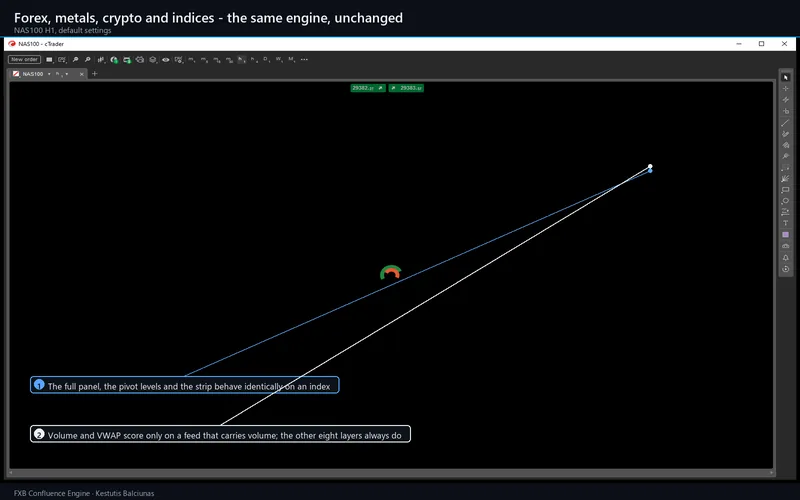Select the pencil freehand drawing tool
Screen dimensions: 800x500
pyautogui.click(x=786, y=134)
